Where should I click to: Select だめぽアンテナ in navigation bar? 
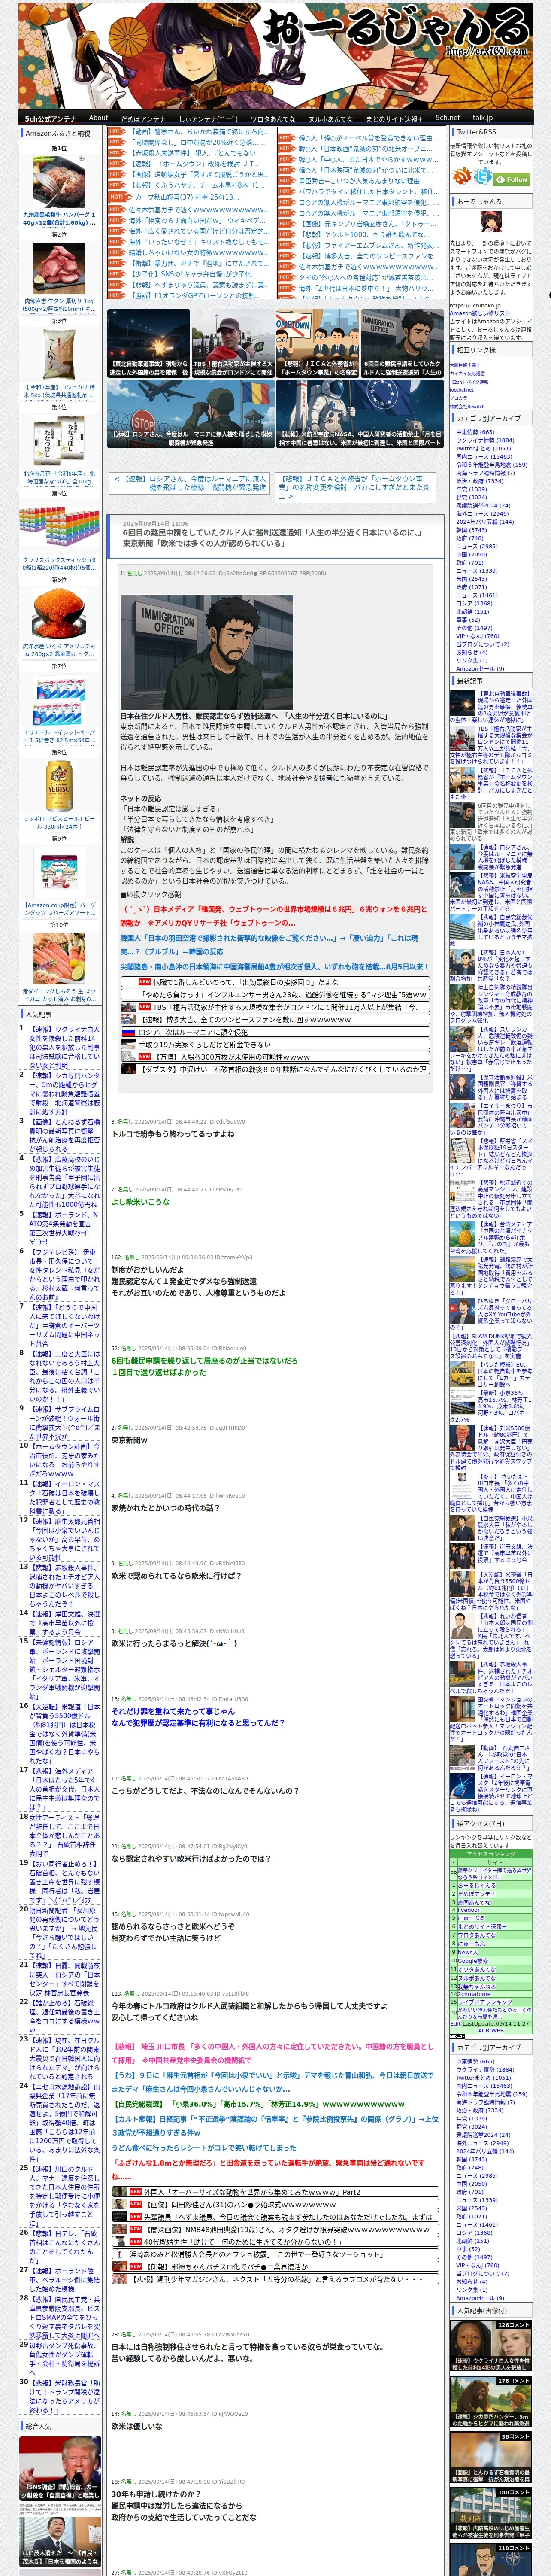tap(142, 118)
